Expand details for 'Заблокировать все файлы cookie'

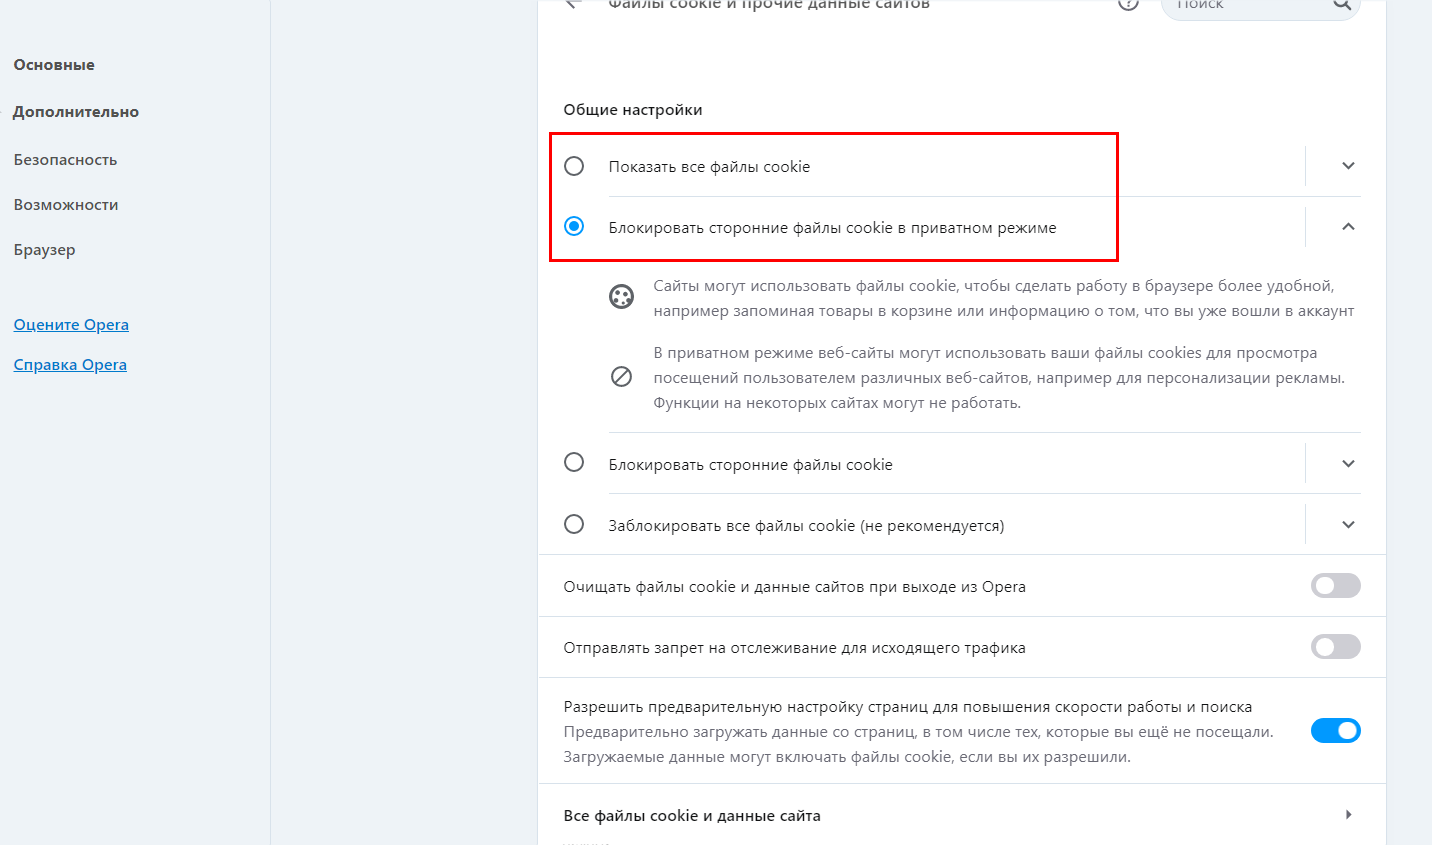(1348, 525)
